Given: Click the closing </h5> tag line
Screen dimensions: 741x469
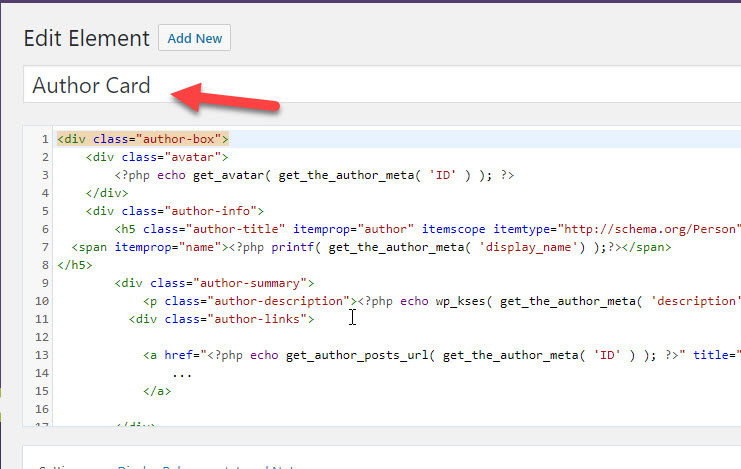Looking at the screenshot, I should [x=75, y=265].
